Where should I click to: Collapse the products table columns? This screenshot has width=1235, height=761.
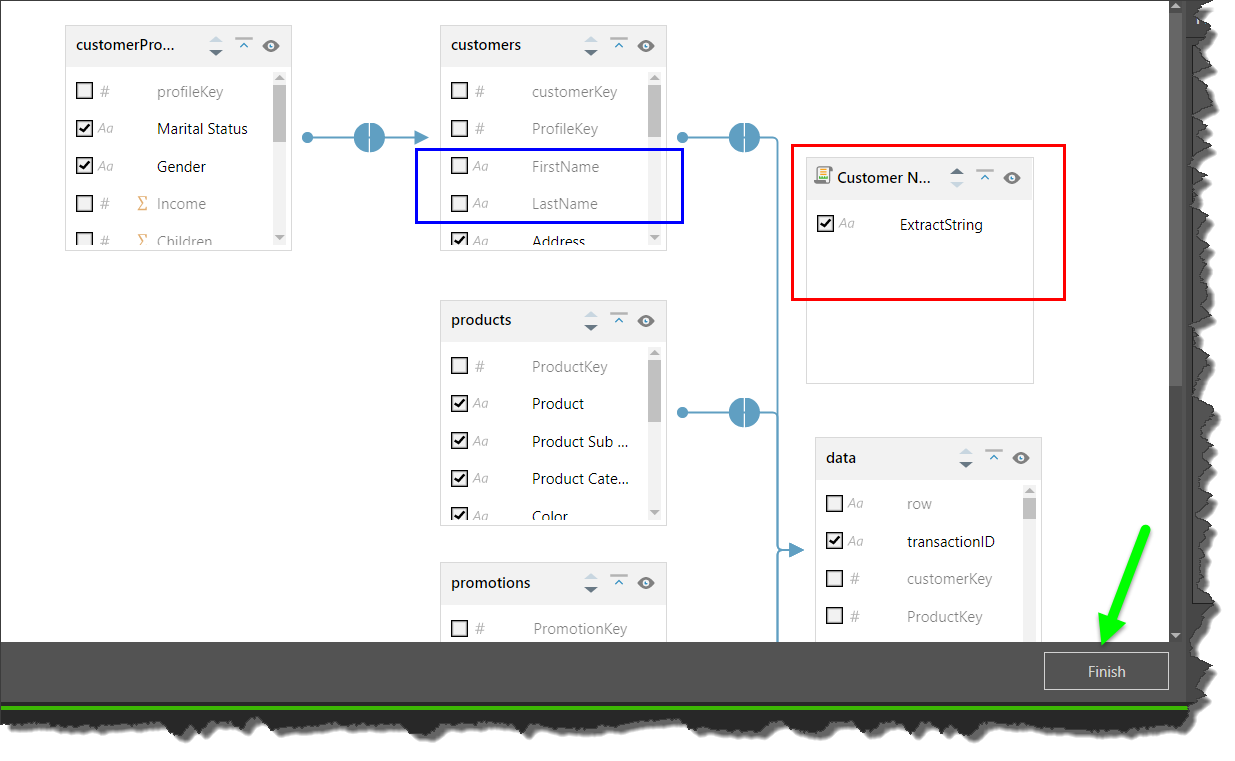pos(619,320)
